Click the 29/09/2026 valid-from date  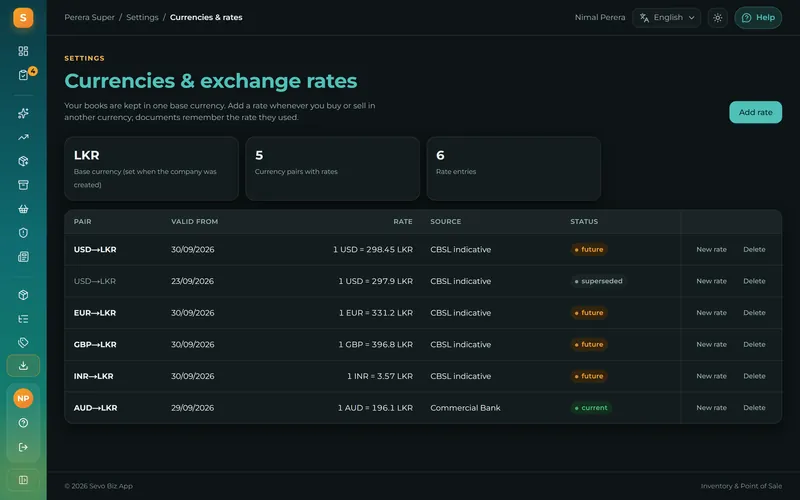click(192, 408)
